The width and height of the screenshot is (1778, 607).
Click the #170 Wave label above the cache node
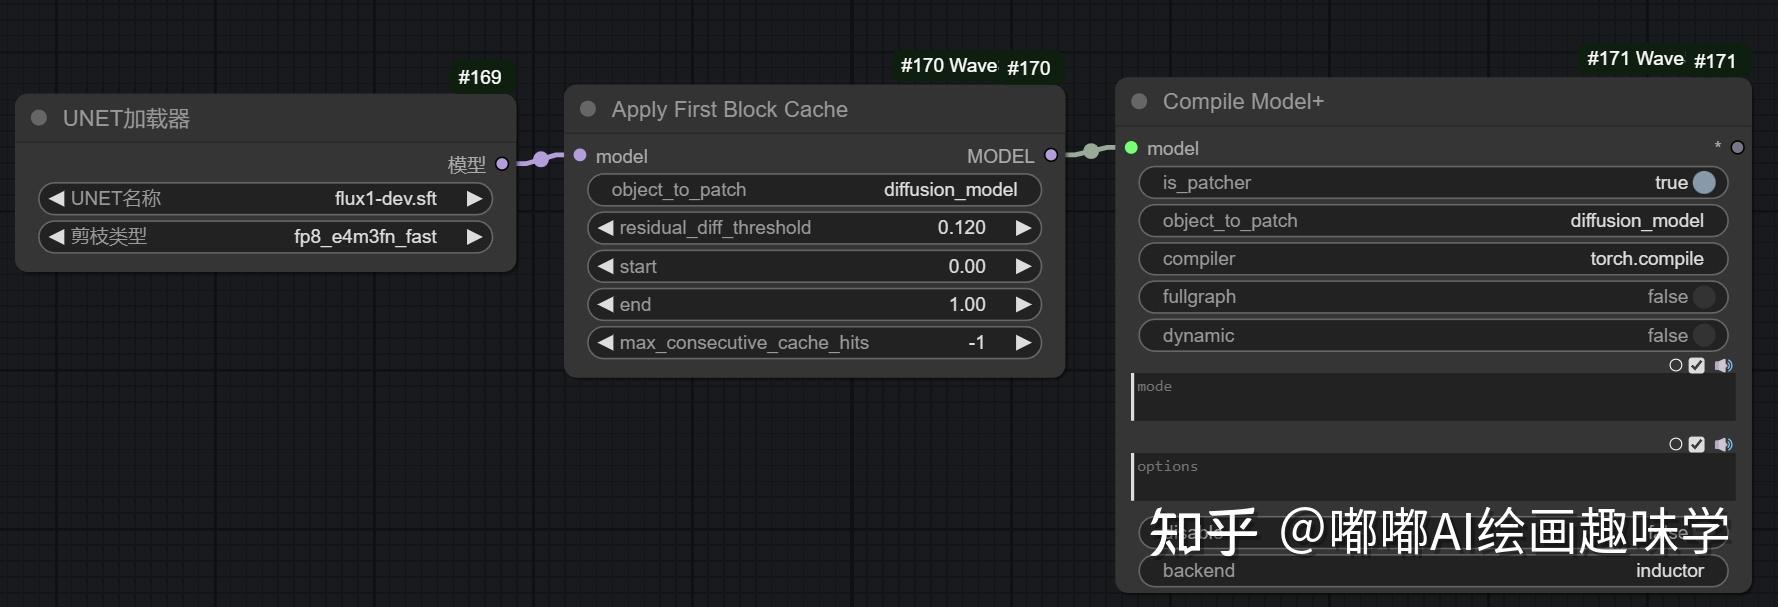948,66
